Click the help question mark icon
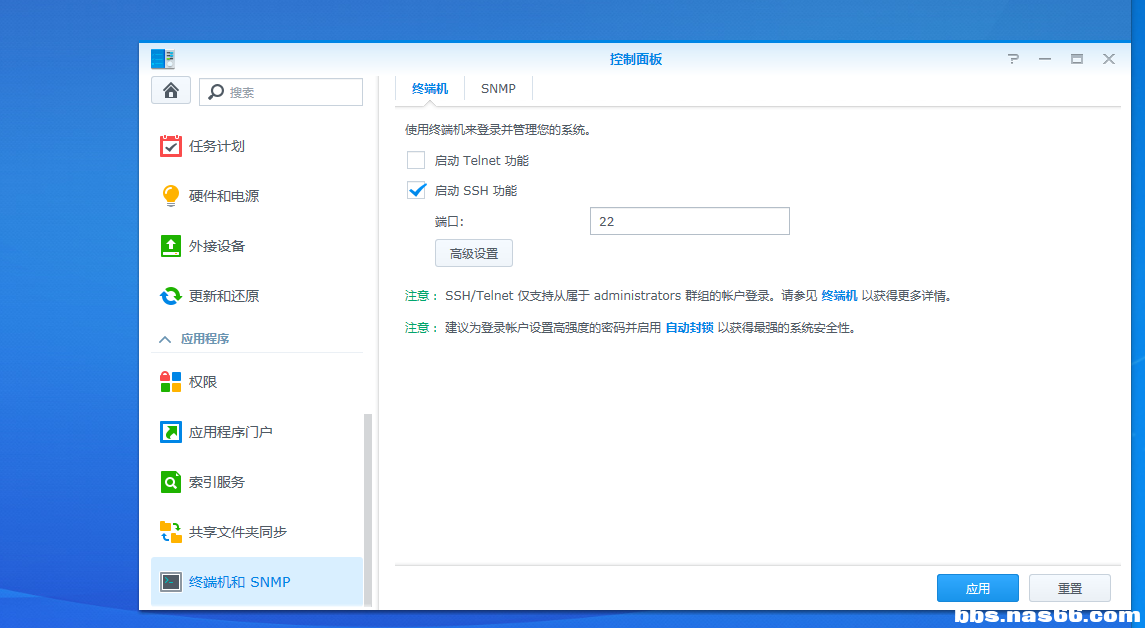 pos(1013,59)
